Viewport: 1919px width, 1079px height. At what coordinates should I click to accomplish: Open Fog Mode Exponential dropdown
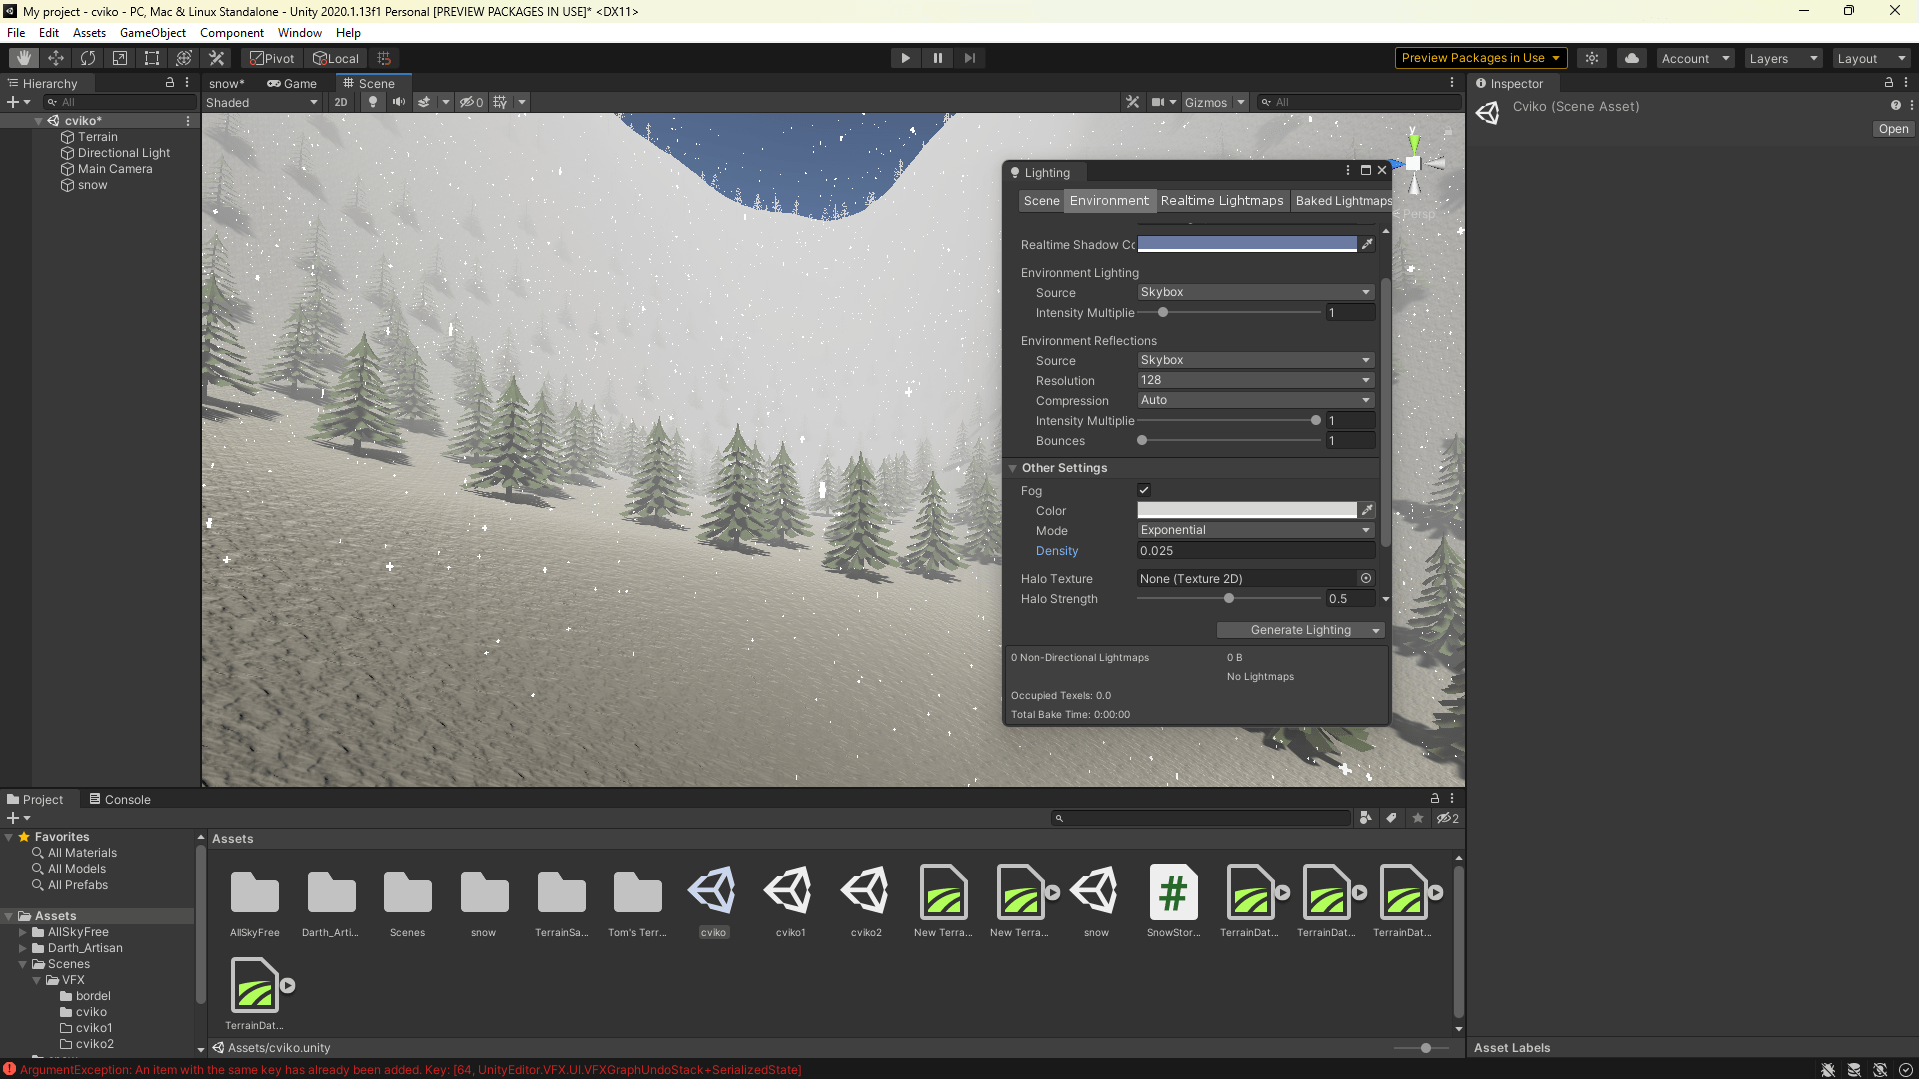[1255, 530]
